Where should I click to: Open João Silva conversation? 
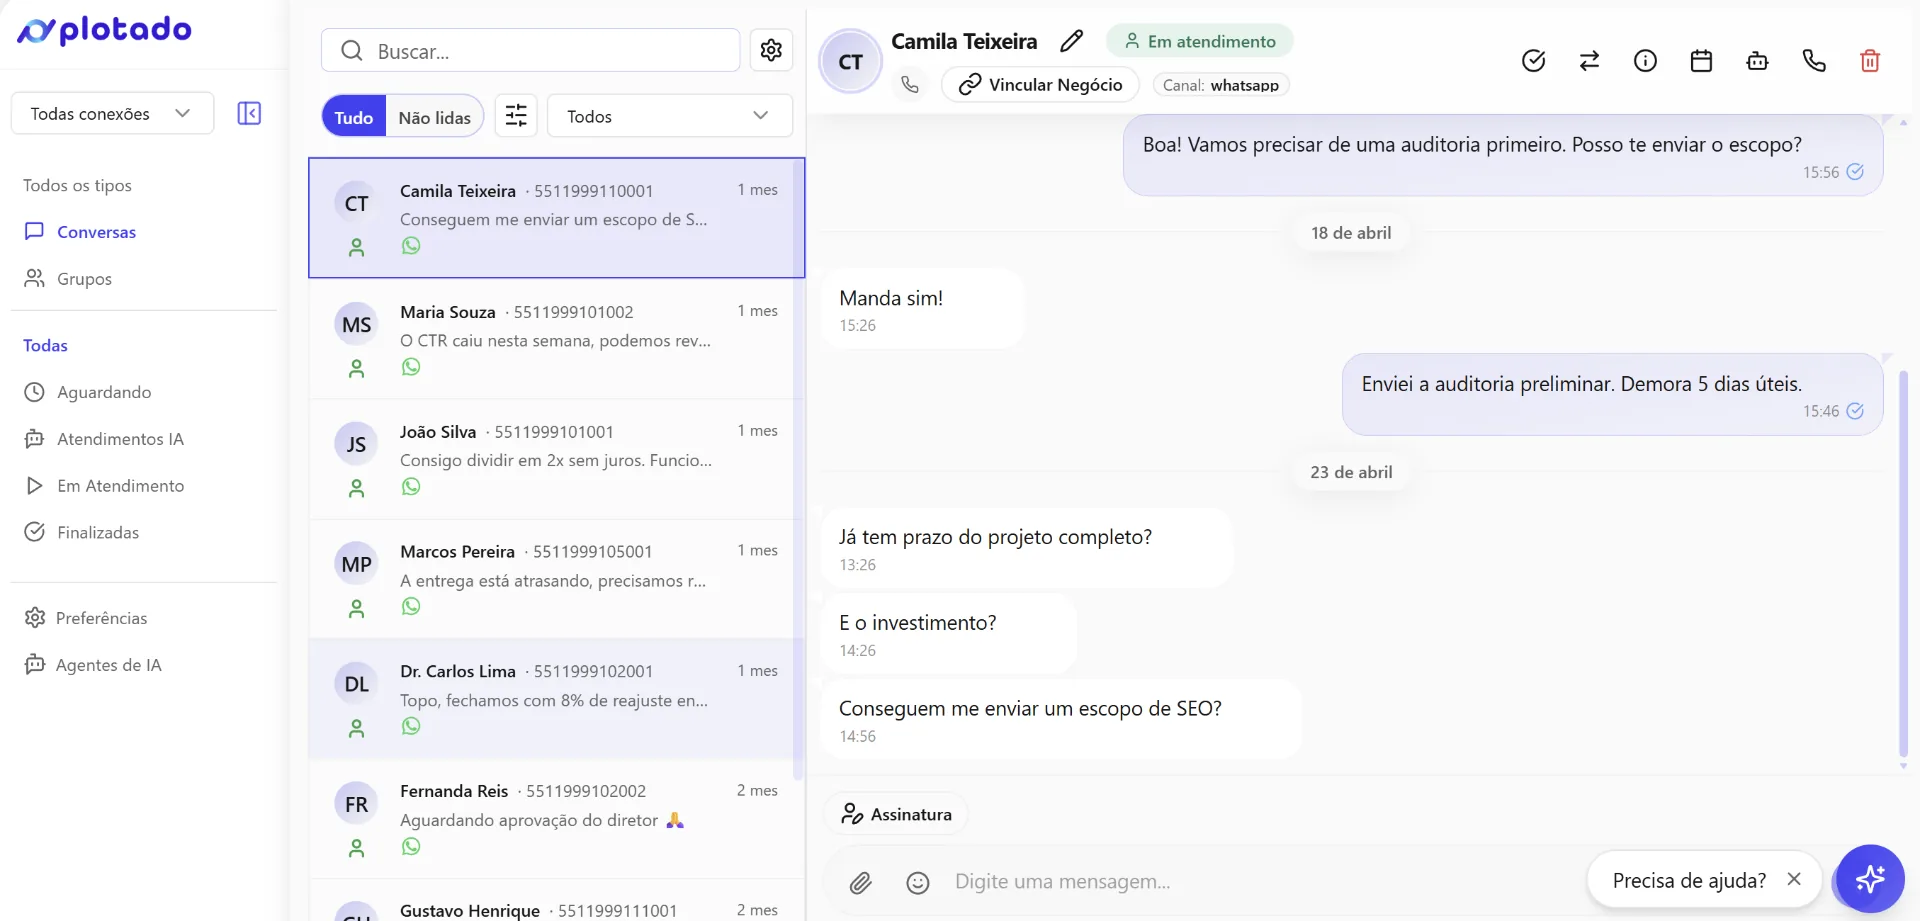(x=556, y=459)
